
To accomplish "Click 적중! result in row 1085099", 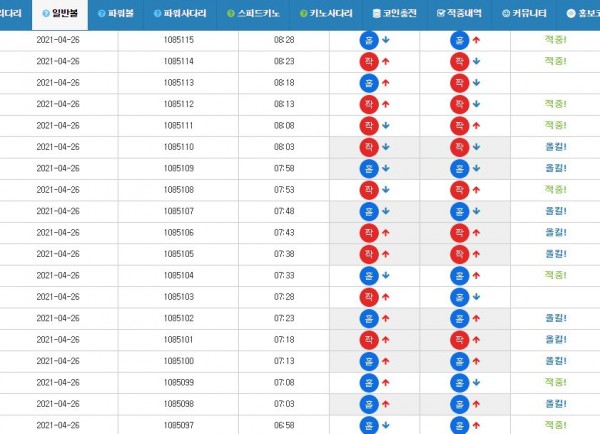I will pyautogui.click(x=555, y=382).
